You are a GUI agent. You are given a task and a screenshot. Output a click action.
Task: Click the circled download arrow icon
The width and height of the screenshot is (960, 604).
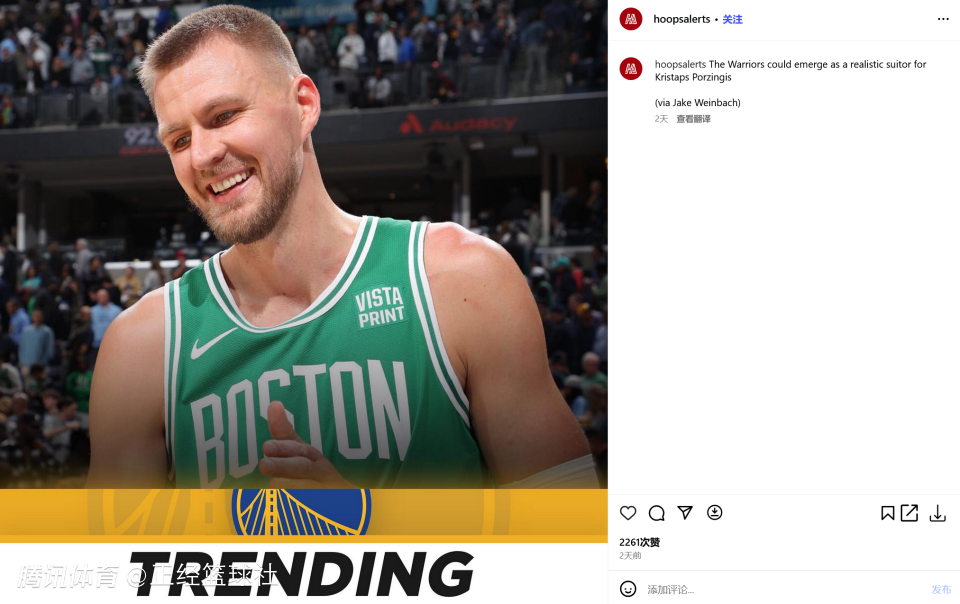point(714,512)
